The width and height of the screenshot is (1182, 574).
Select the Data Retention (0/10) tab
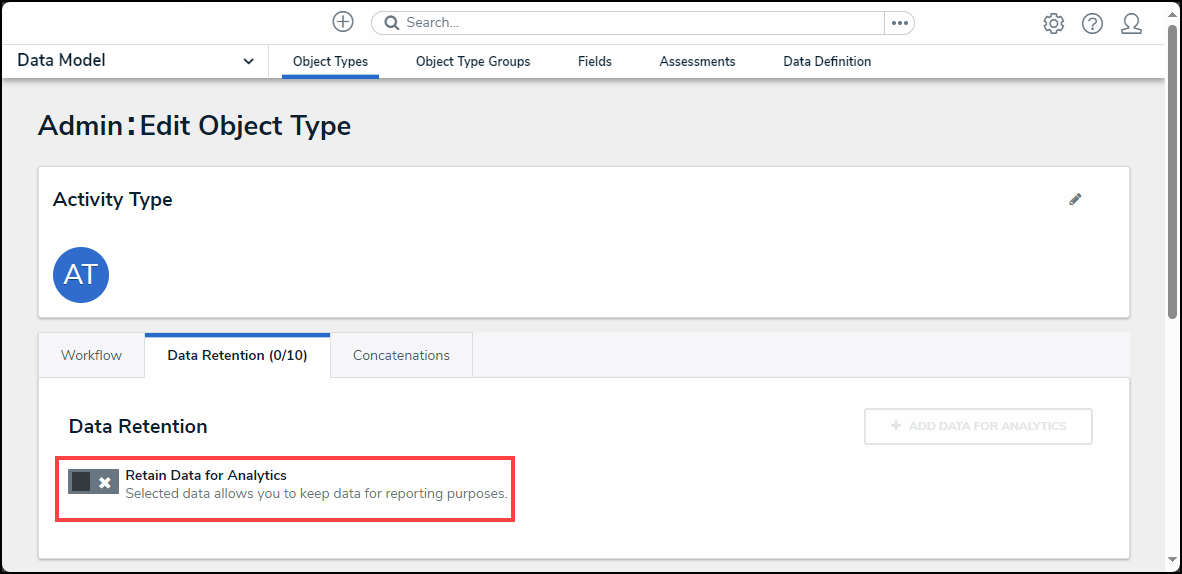click(x=237, y=355)
